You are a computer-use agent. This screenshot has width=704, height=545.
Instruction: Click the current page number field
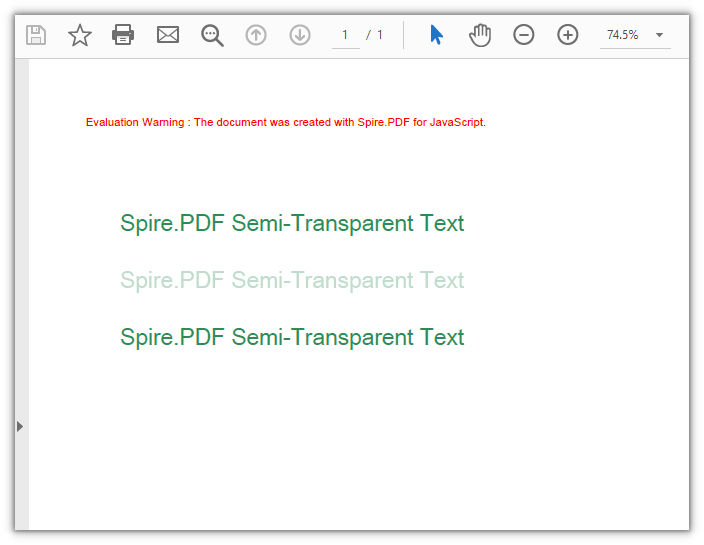pos(345,35)
